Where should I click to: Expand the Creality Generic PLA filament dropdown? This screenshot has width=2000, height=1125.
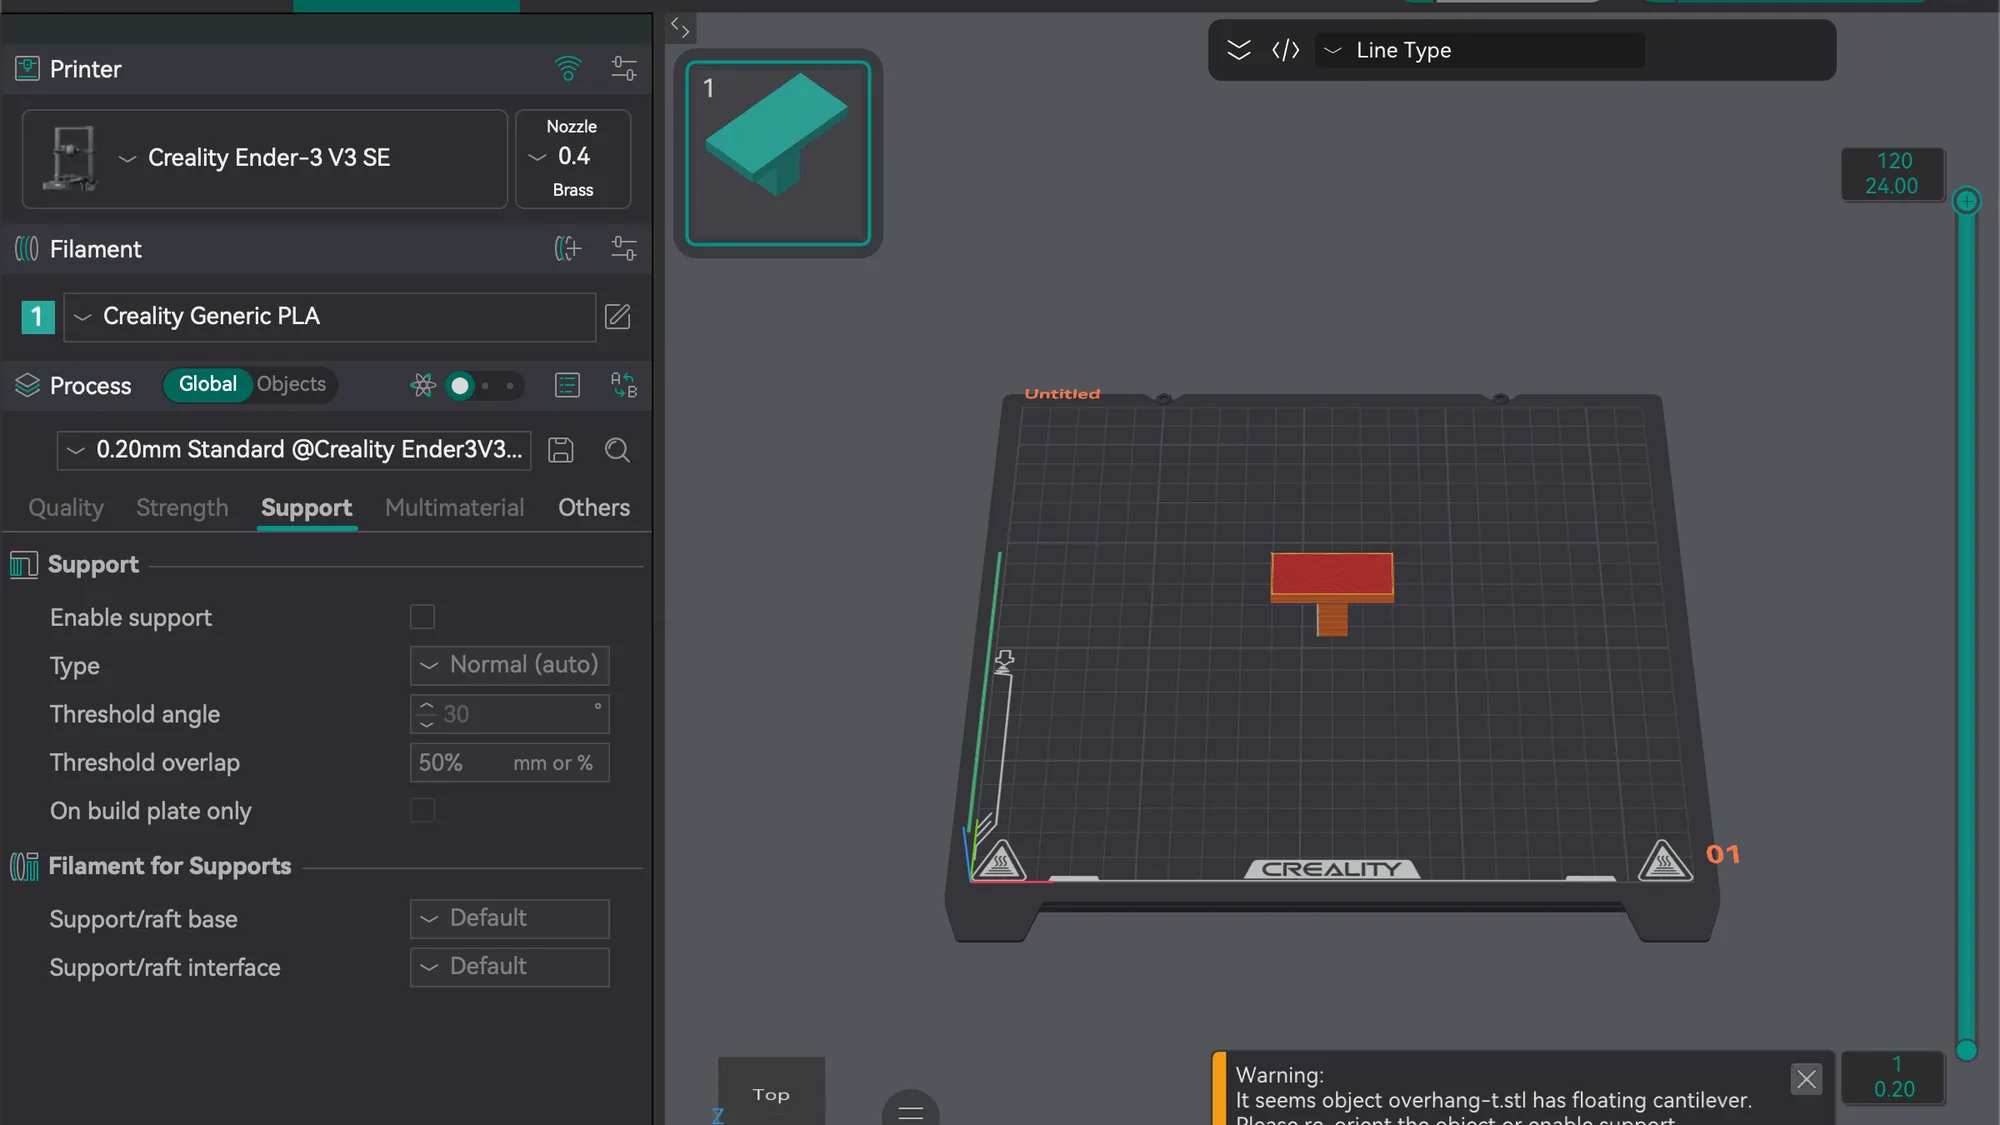pos(330,317)
